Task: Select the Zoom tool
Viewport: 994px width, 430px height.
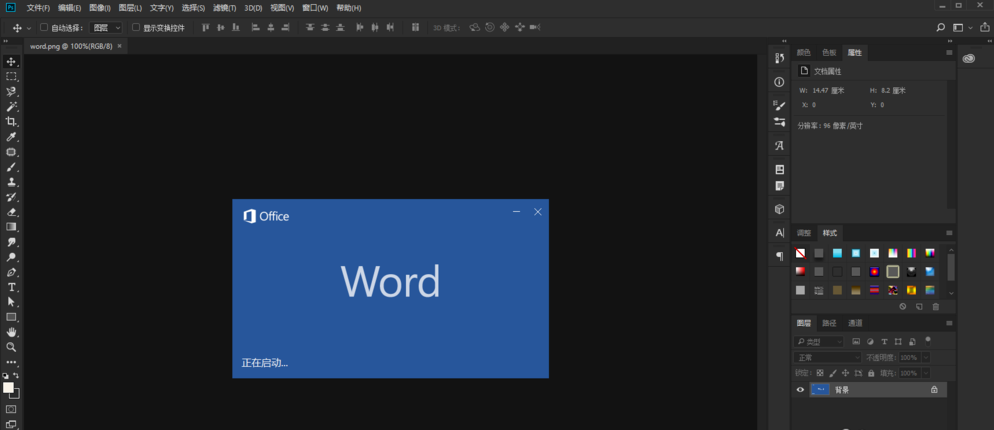Action: [12, 347]
